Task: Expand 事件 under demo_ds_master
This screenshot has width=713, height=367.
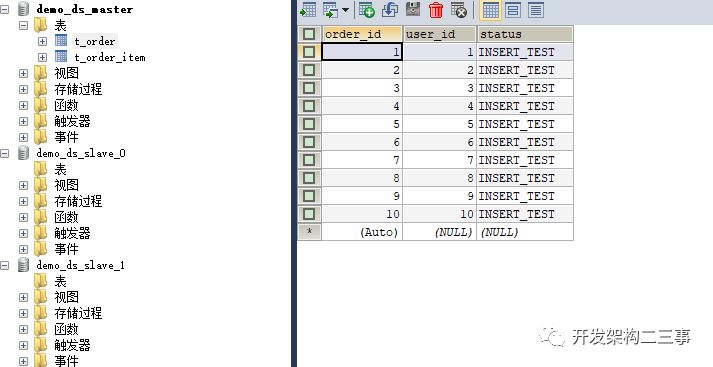Action: click(x=23, y=137)
